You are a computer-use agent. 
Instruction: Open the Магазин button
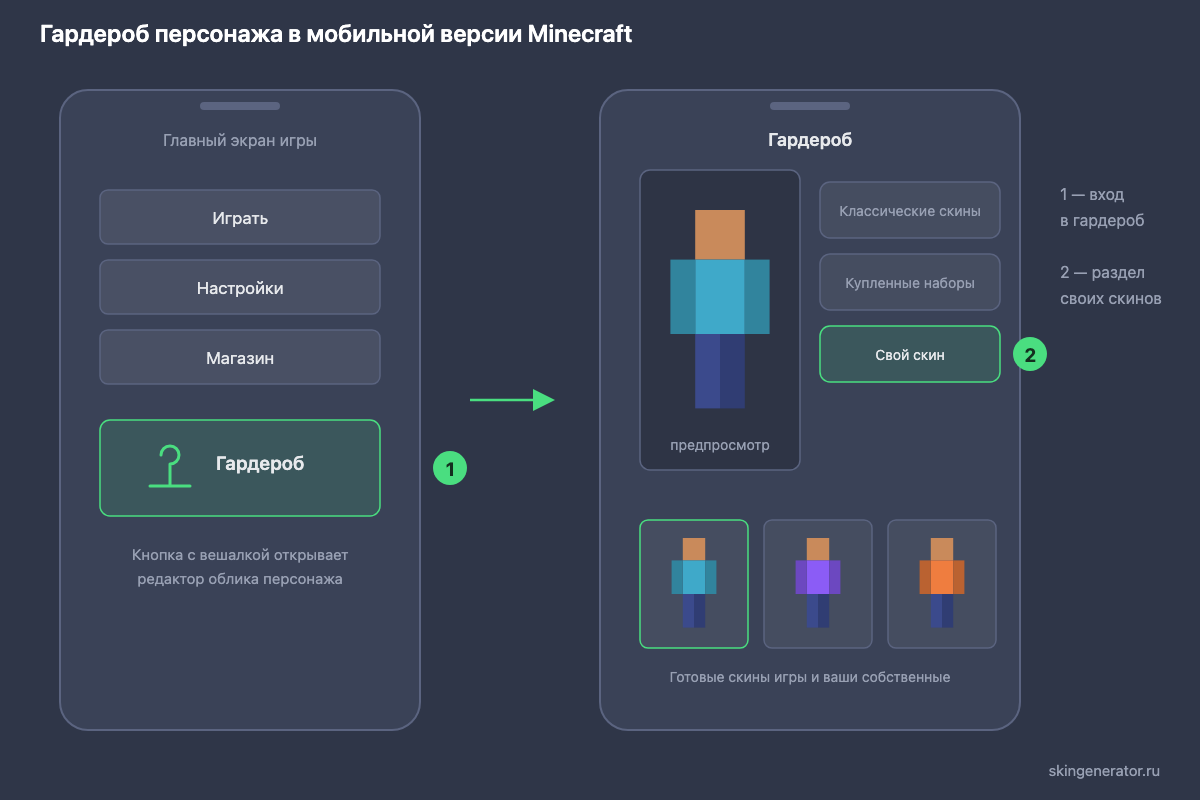click(240, 357)
